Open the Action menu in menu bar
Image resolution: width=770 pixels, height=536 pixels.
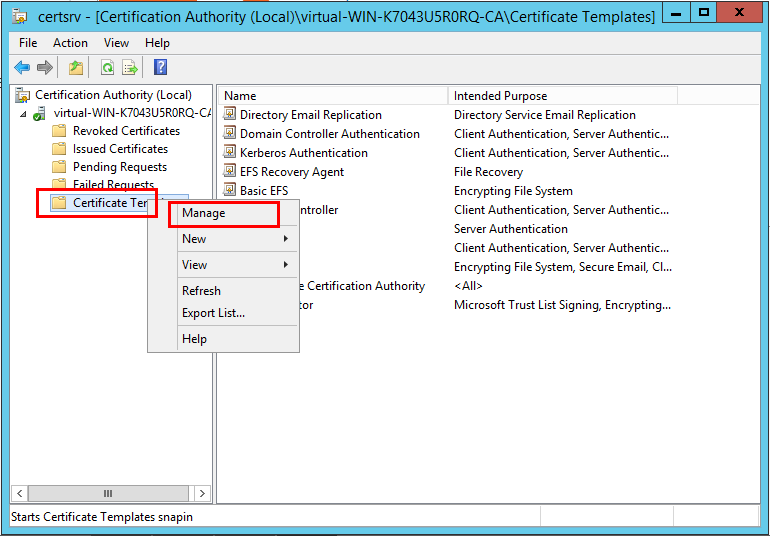70,43
